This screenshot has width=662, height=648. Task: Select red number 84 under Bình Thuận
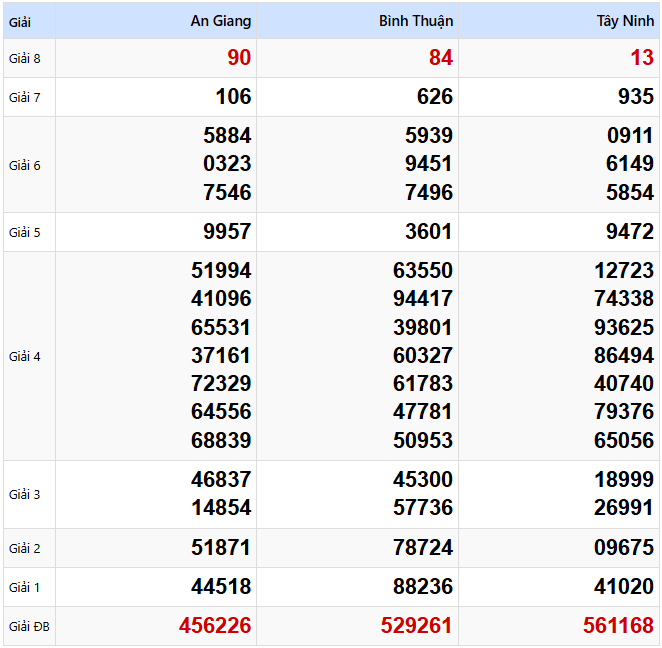click(x=440, y=58)
